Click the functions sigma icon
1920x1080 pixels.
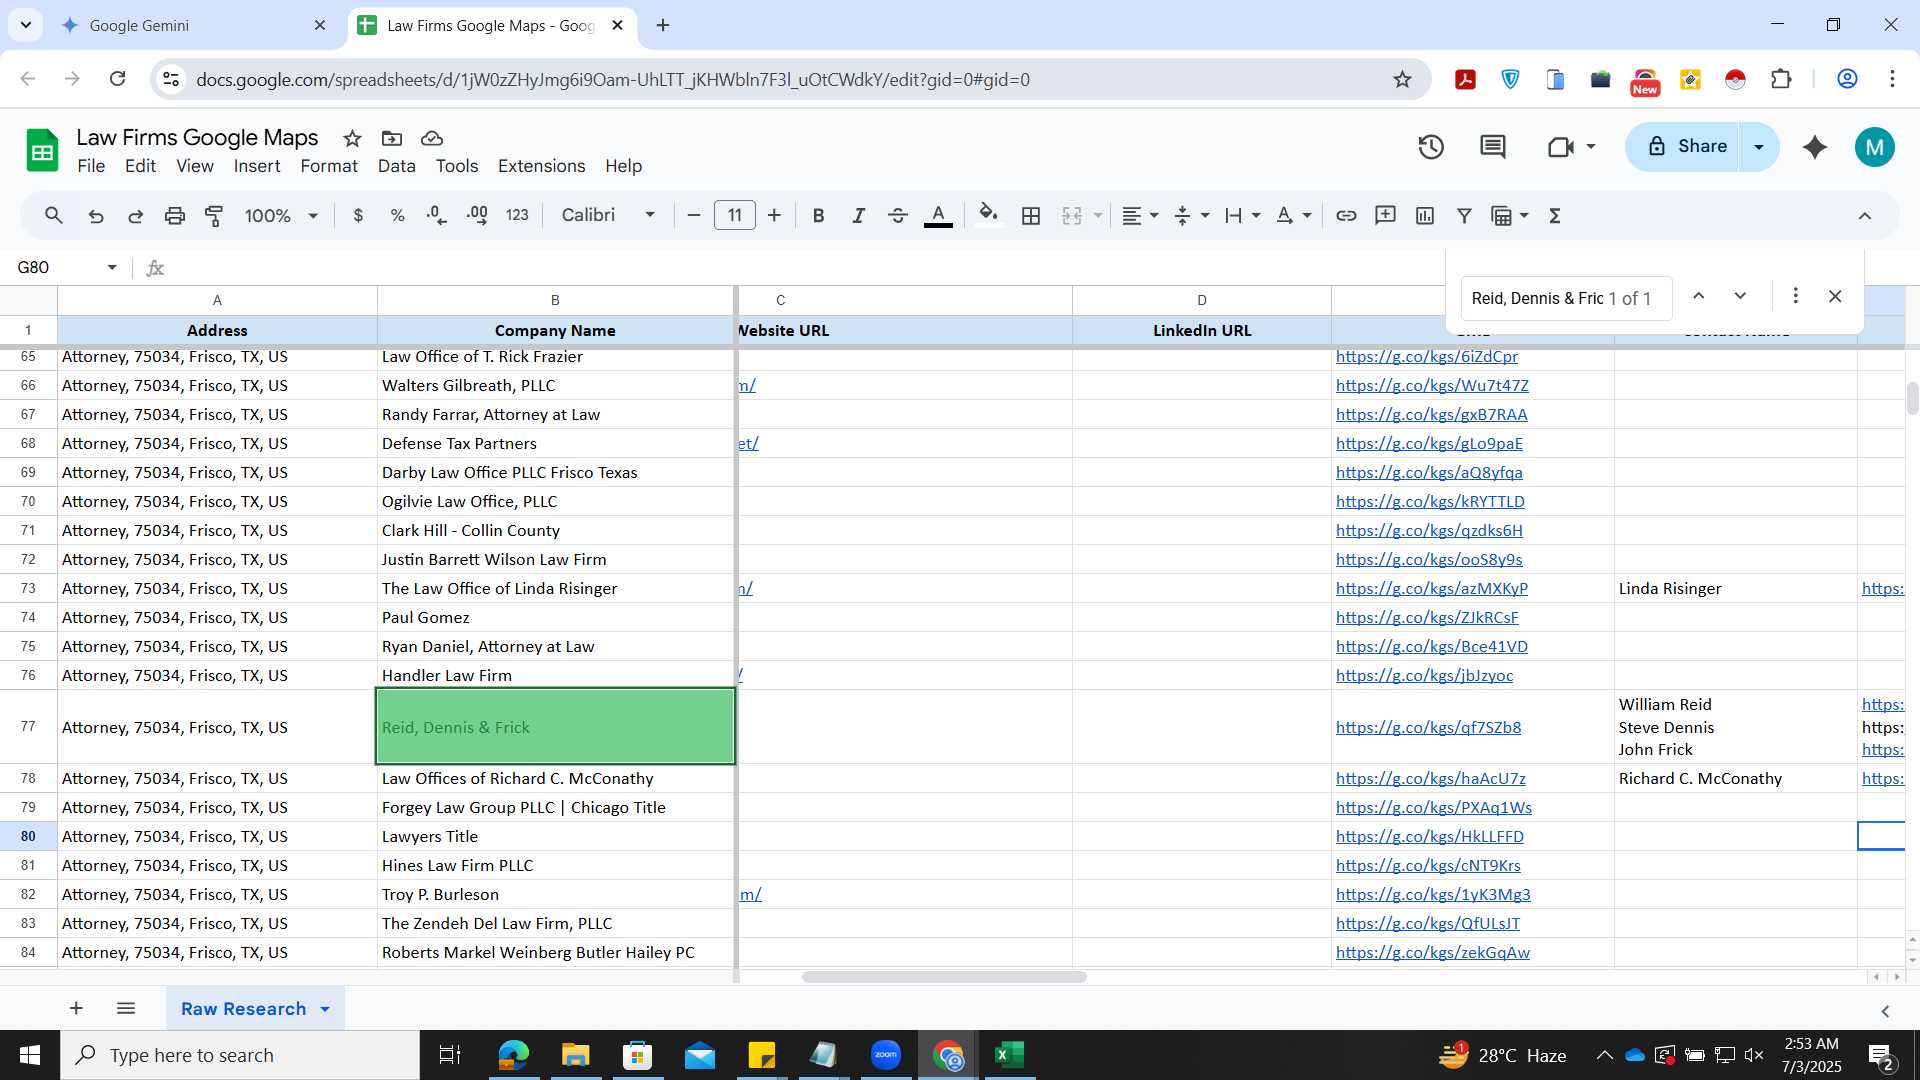pos(1555,215)
